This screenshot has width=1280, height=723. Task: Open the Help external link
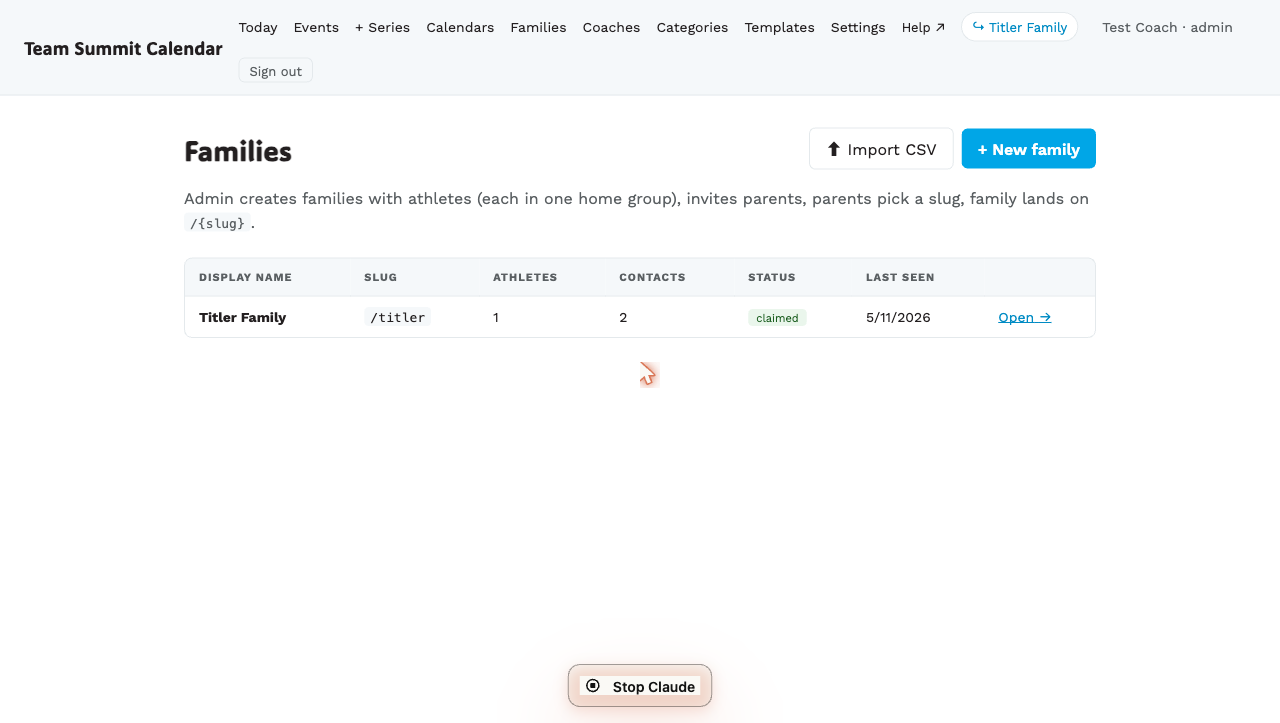tap(923, 27)
